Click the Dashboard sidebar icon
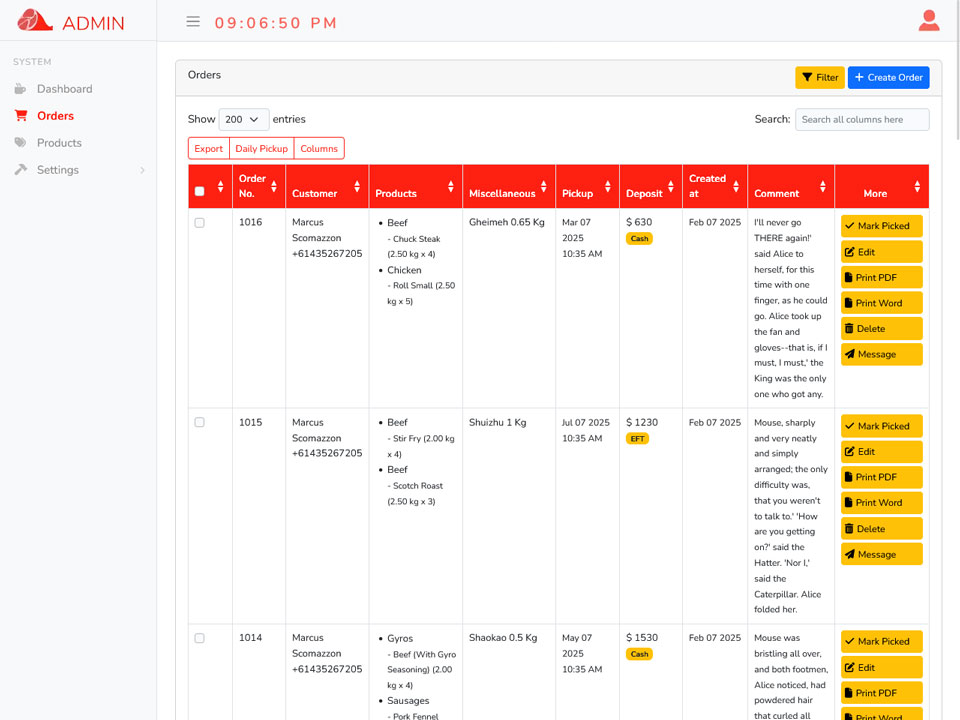Viewport: 960px width, 720px height. click(20, 89)
